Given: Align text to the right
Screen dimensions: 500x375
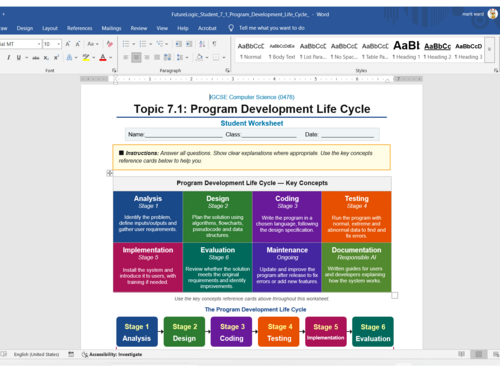Looking at the screenshot, I should coord(147,57).
